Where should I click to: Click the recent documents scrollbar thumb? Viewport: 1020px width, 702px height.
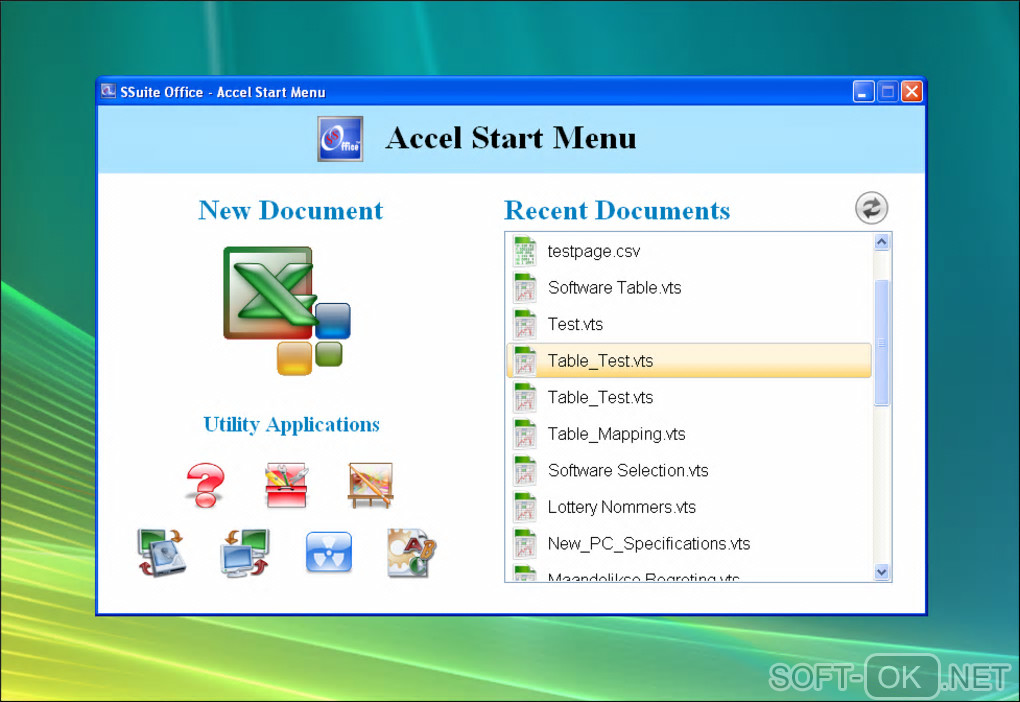[881, 343]
